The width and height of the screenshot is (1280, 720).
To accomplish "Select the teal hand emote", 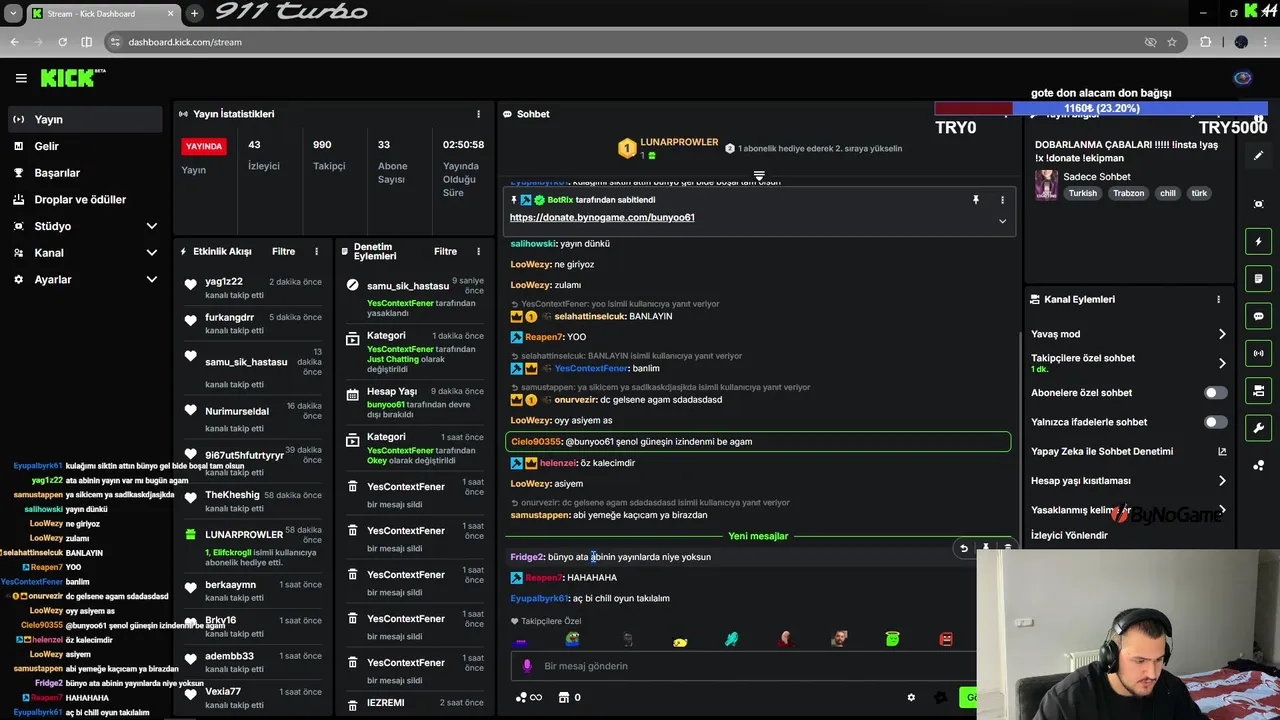I will [732, 639].
